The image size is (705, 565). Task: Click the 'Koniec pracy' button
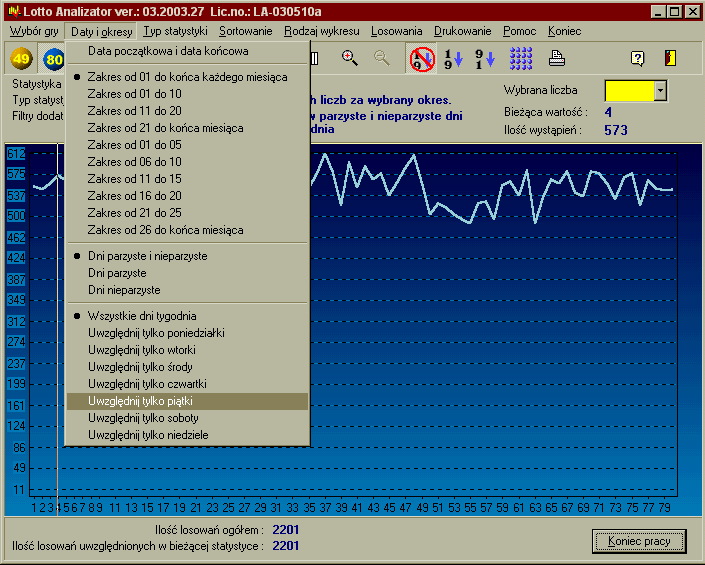point(639,541)
